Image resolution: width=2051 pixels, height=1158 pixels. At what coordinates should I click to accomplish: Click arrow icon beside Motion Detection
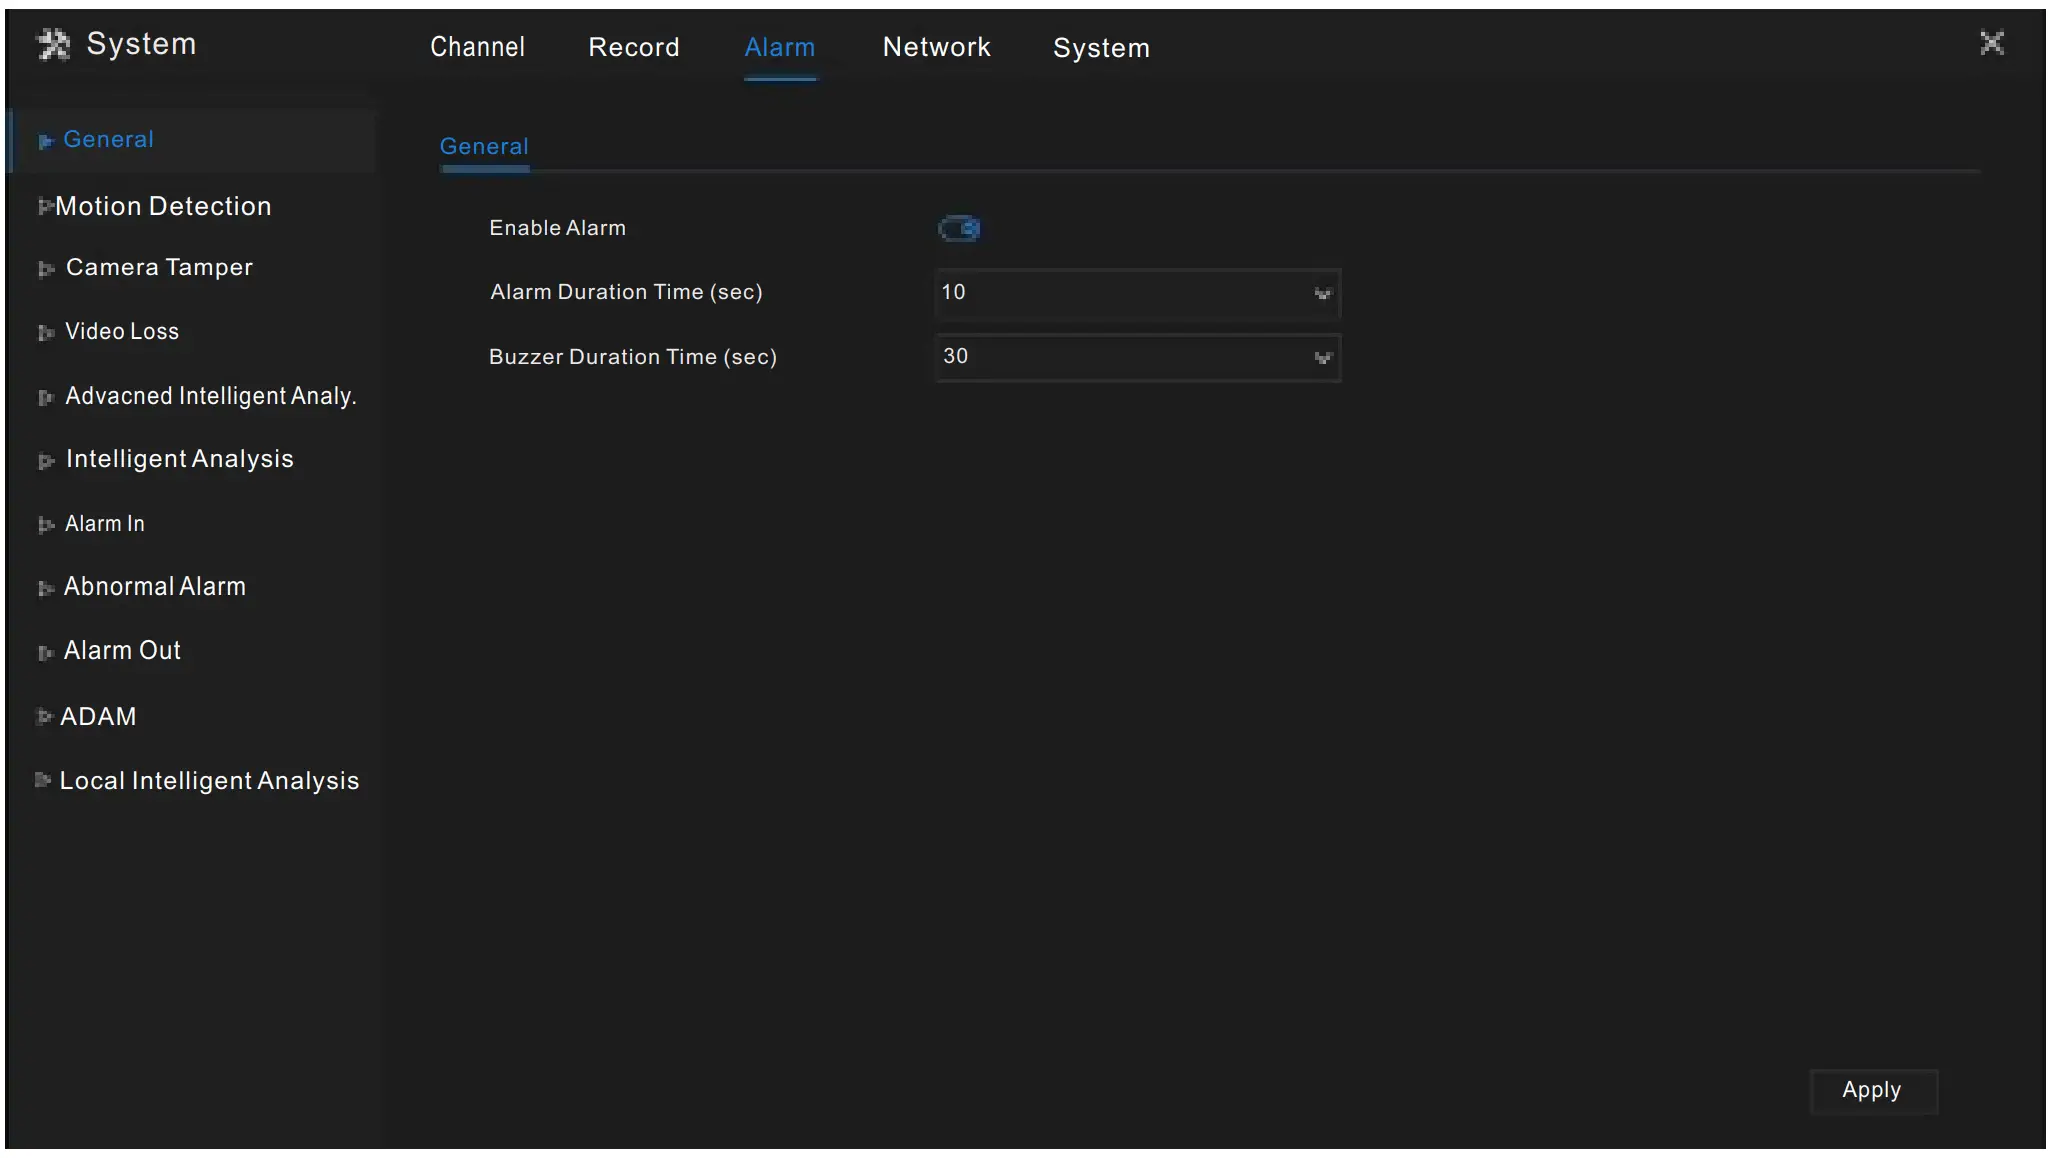click(x=44, y=207)
